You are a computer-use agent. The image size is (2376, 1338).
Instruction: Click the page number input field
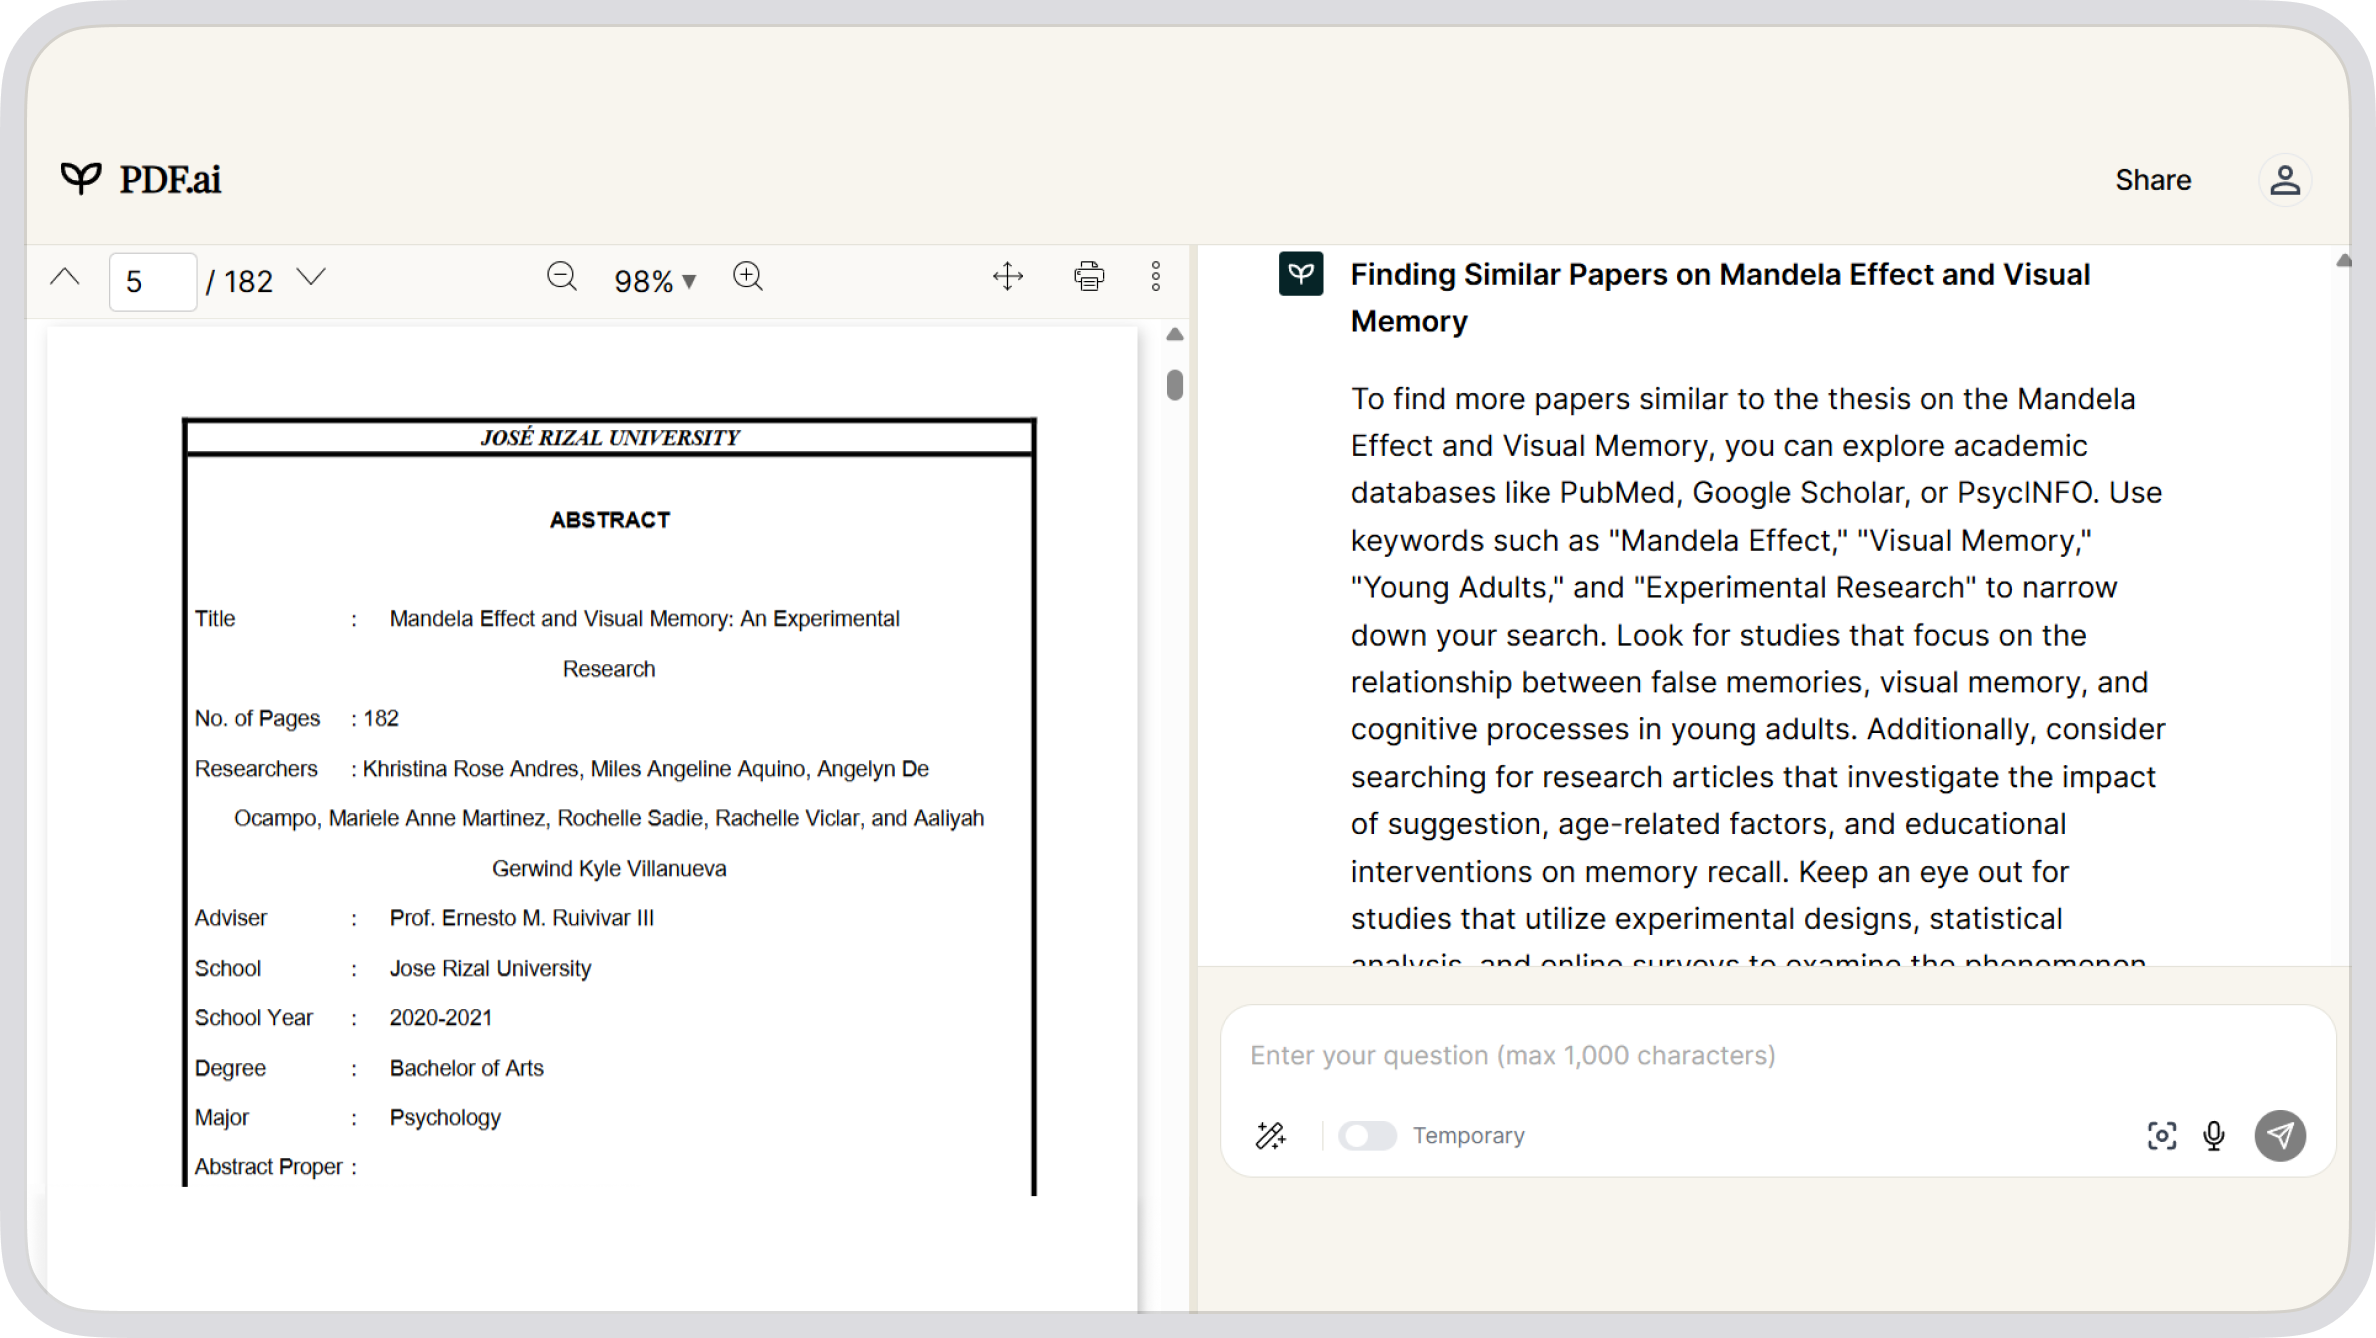coord(152,282)
